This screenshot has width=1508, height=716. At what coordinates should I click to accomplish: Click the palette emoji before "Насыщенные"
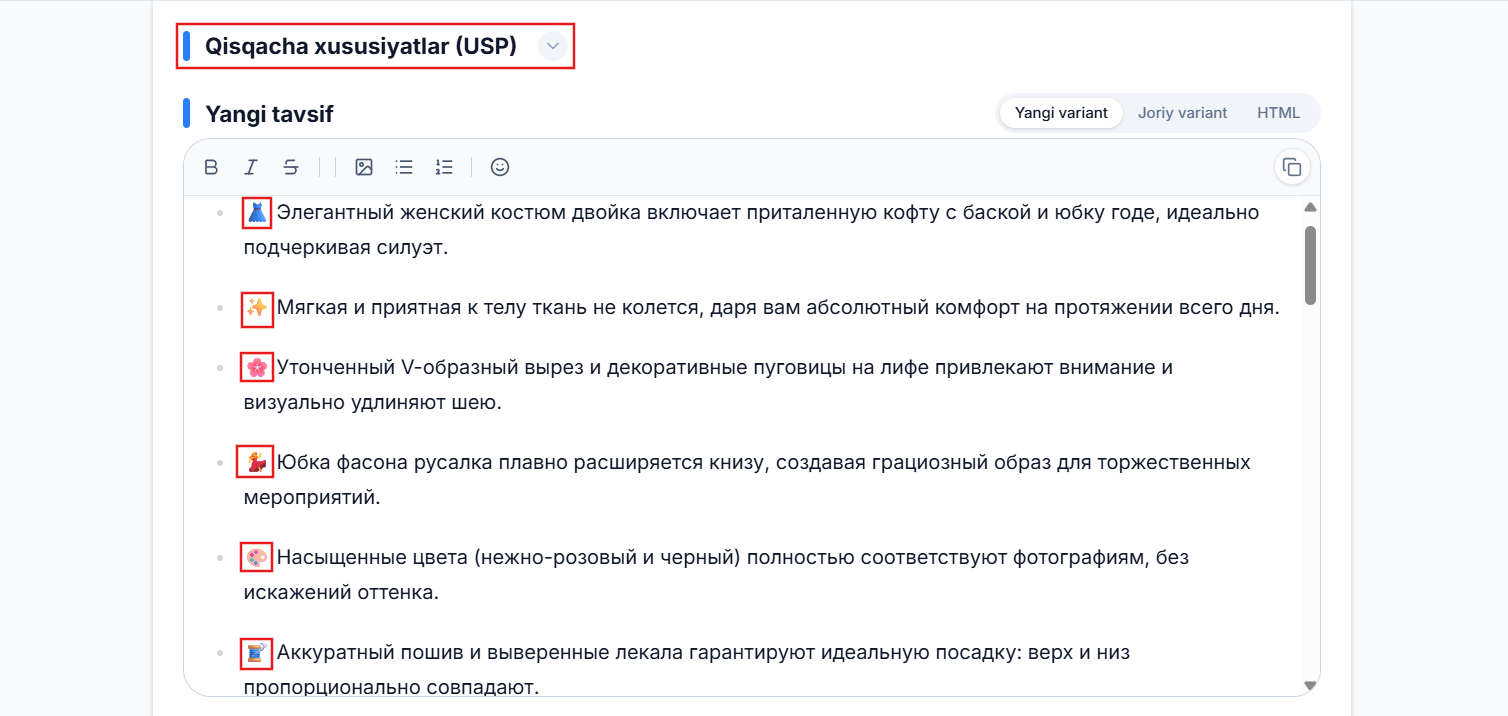click(257, 558)
